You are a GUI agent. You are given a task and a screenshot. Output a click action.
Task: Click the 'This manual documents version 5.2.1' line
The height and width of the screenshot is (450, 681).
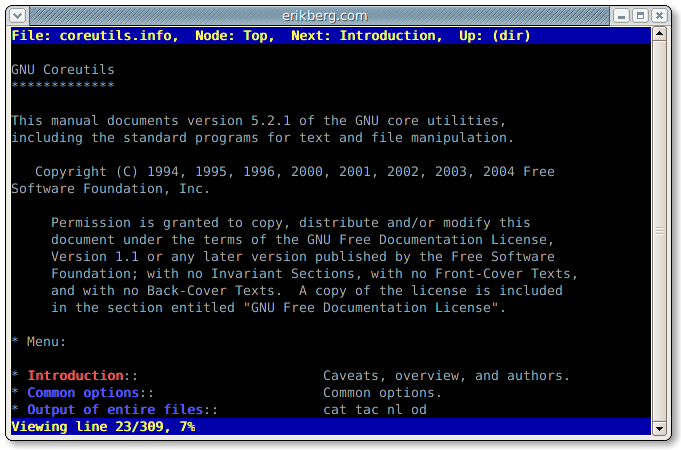pyautogui.click(x=259, y=120)
